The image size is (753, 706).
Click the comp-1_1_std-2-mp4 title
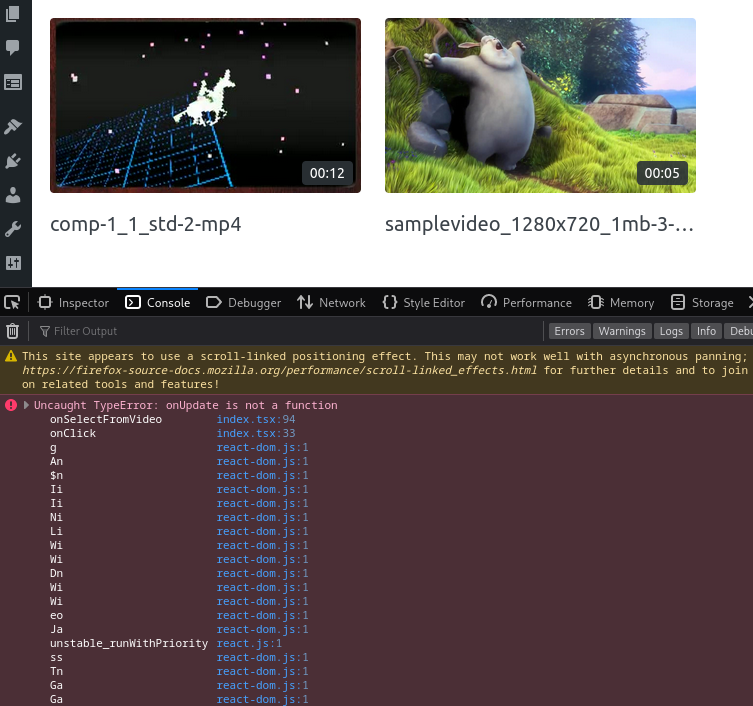(146, 224)
